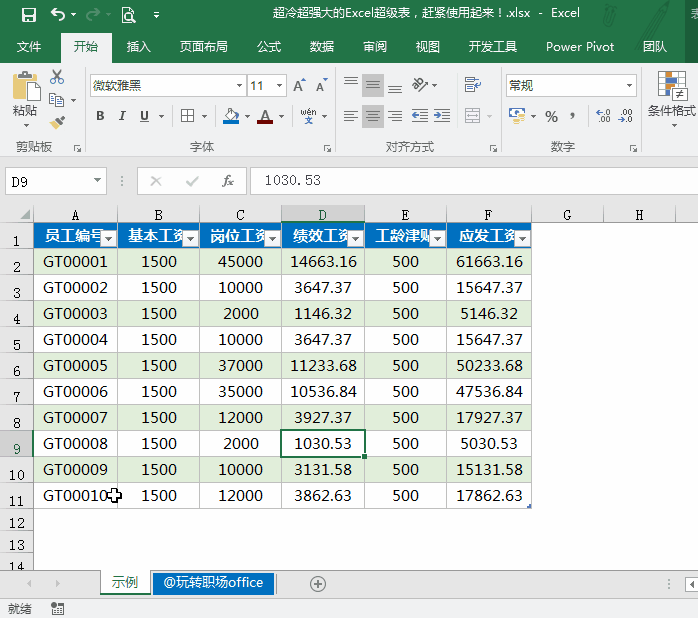Switch to the 插入 ribbon tab

[138, 47]
